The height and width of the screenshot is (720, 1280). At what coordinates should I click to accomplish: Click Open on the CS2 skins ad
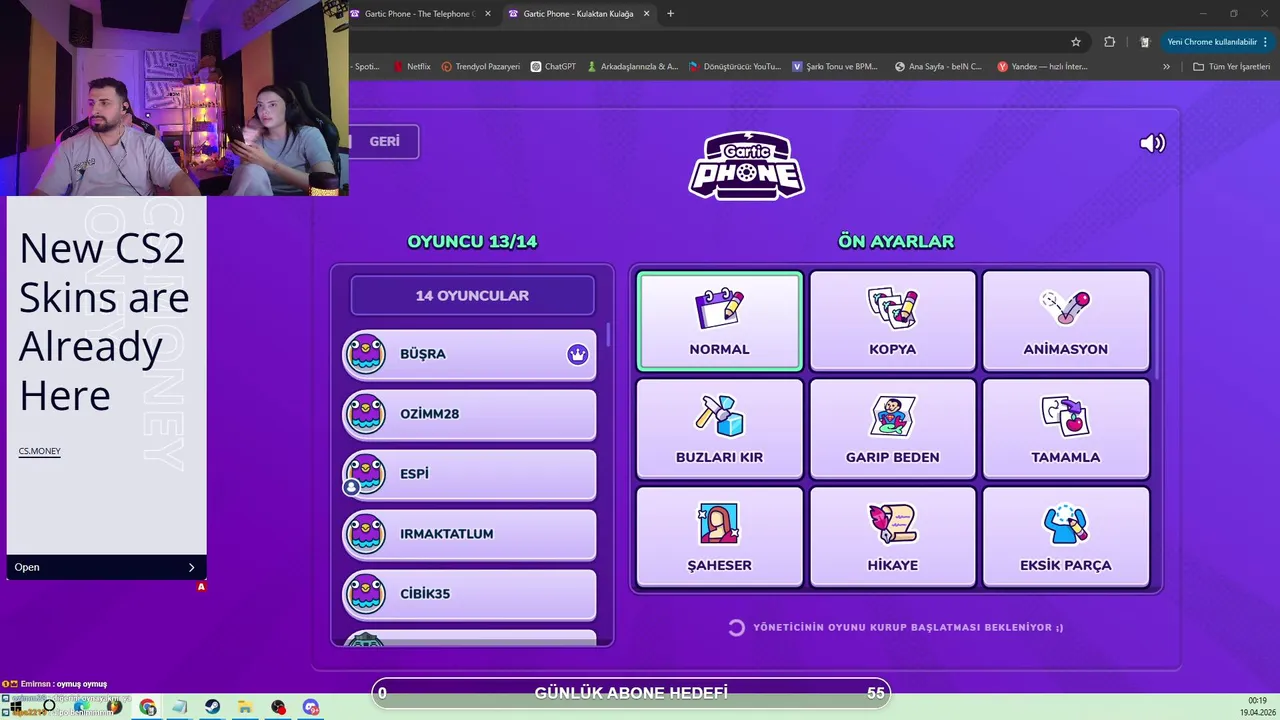pyautogui.click(x=106, y=567)
